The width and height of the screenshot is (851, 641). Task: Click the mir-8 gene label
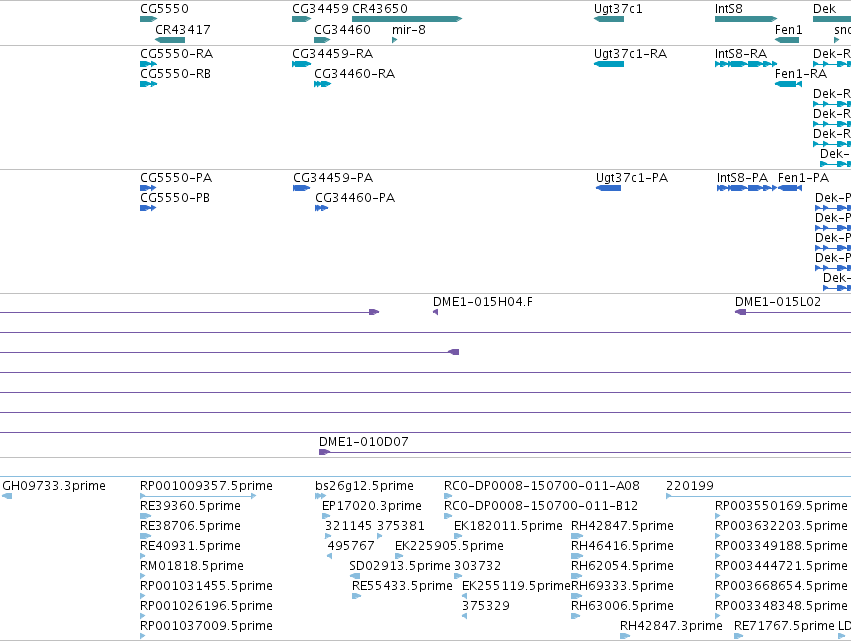click(x=409, y=30)
